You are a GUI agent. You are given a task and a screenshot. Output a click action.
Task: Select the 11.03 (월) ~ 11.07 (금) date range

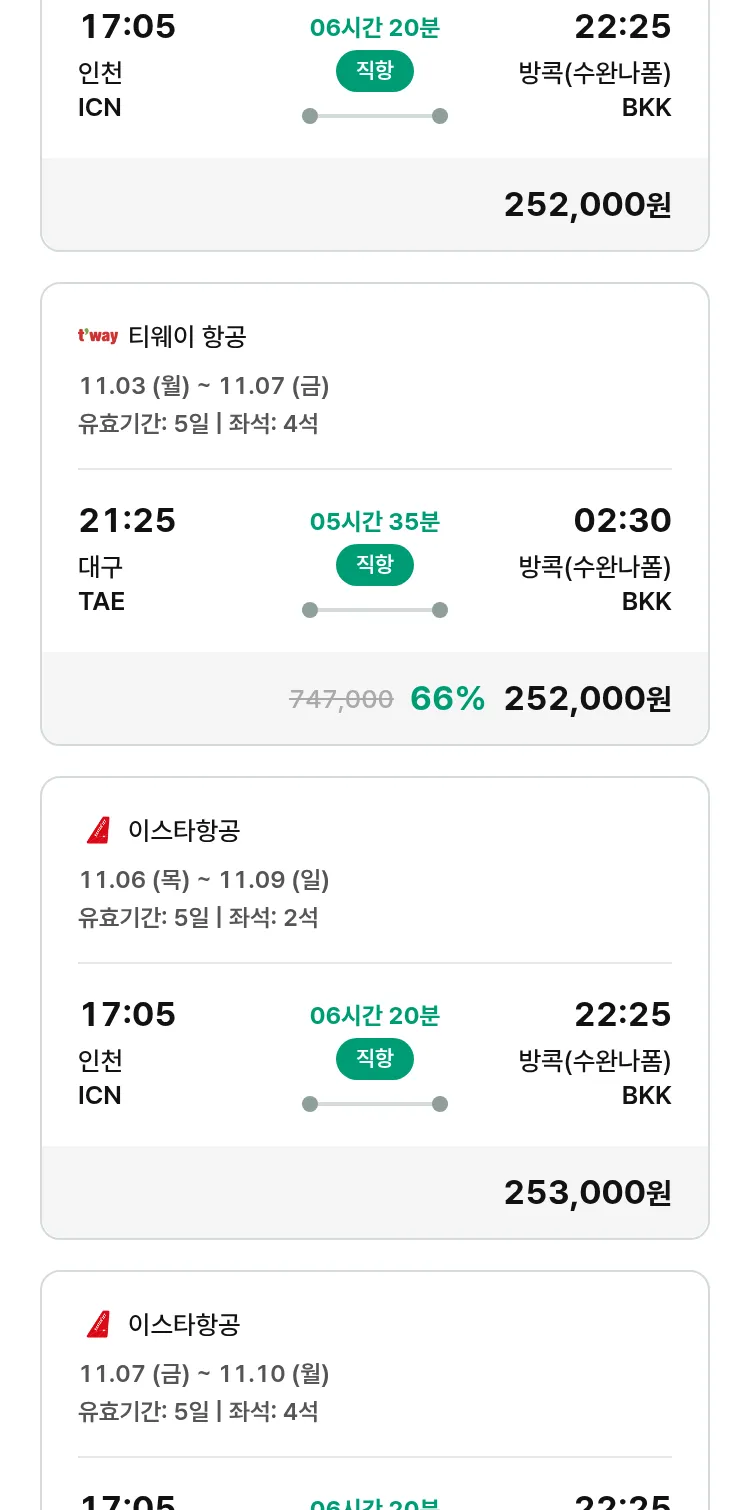204,386
